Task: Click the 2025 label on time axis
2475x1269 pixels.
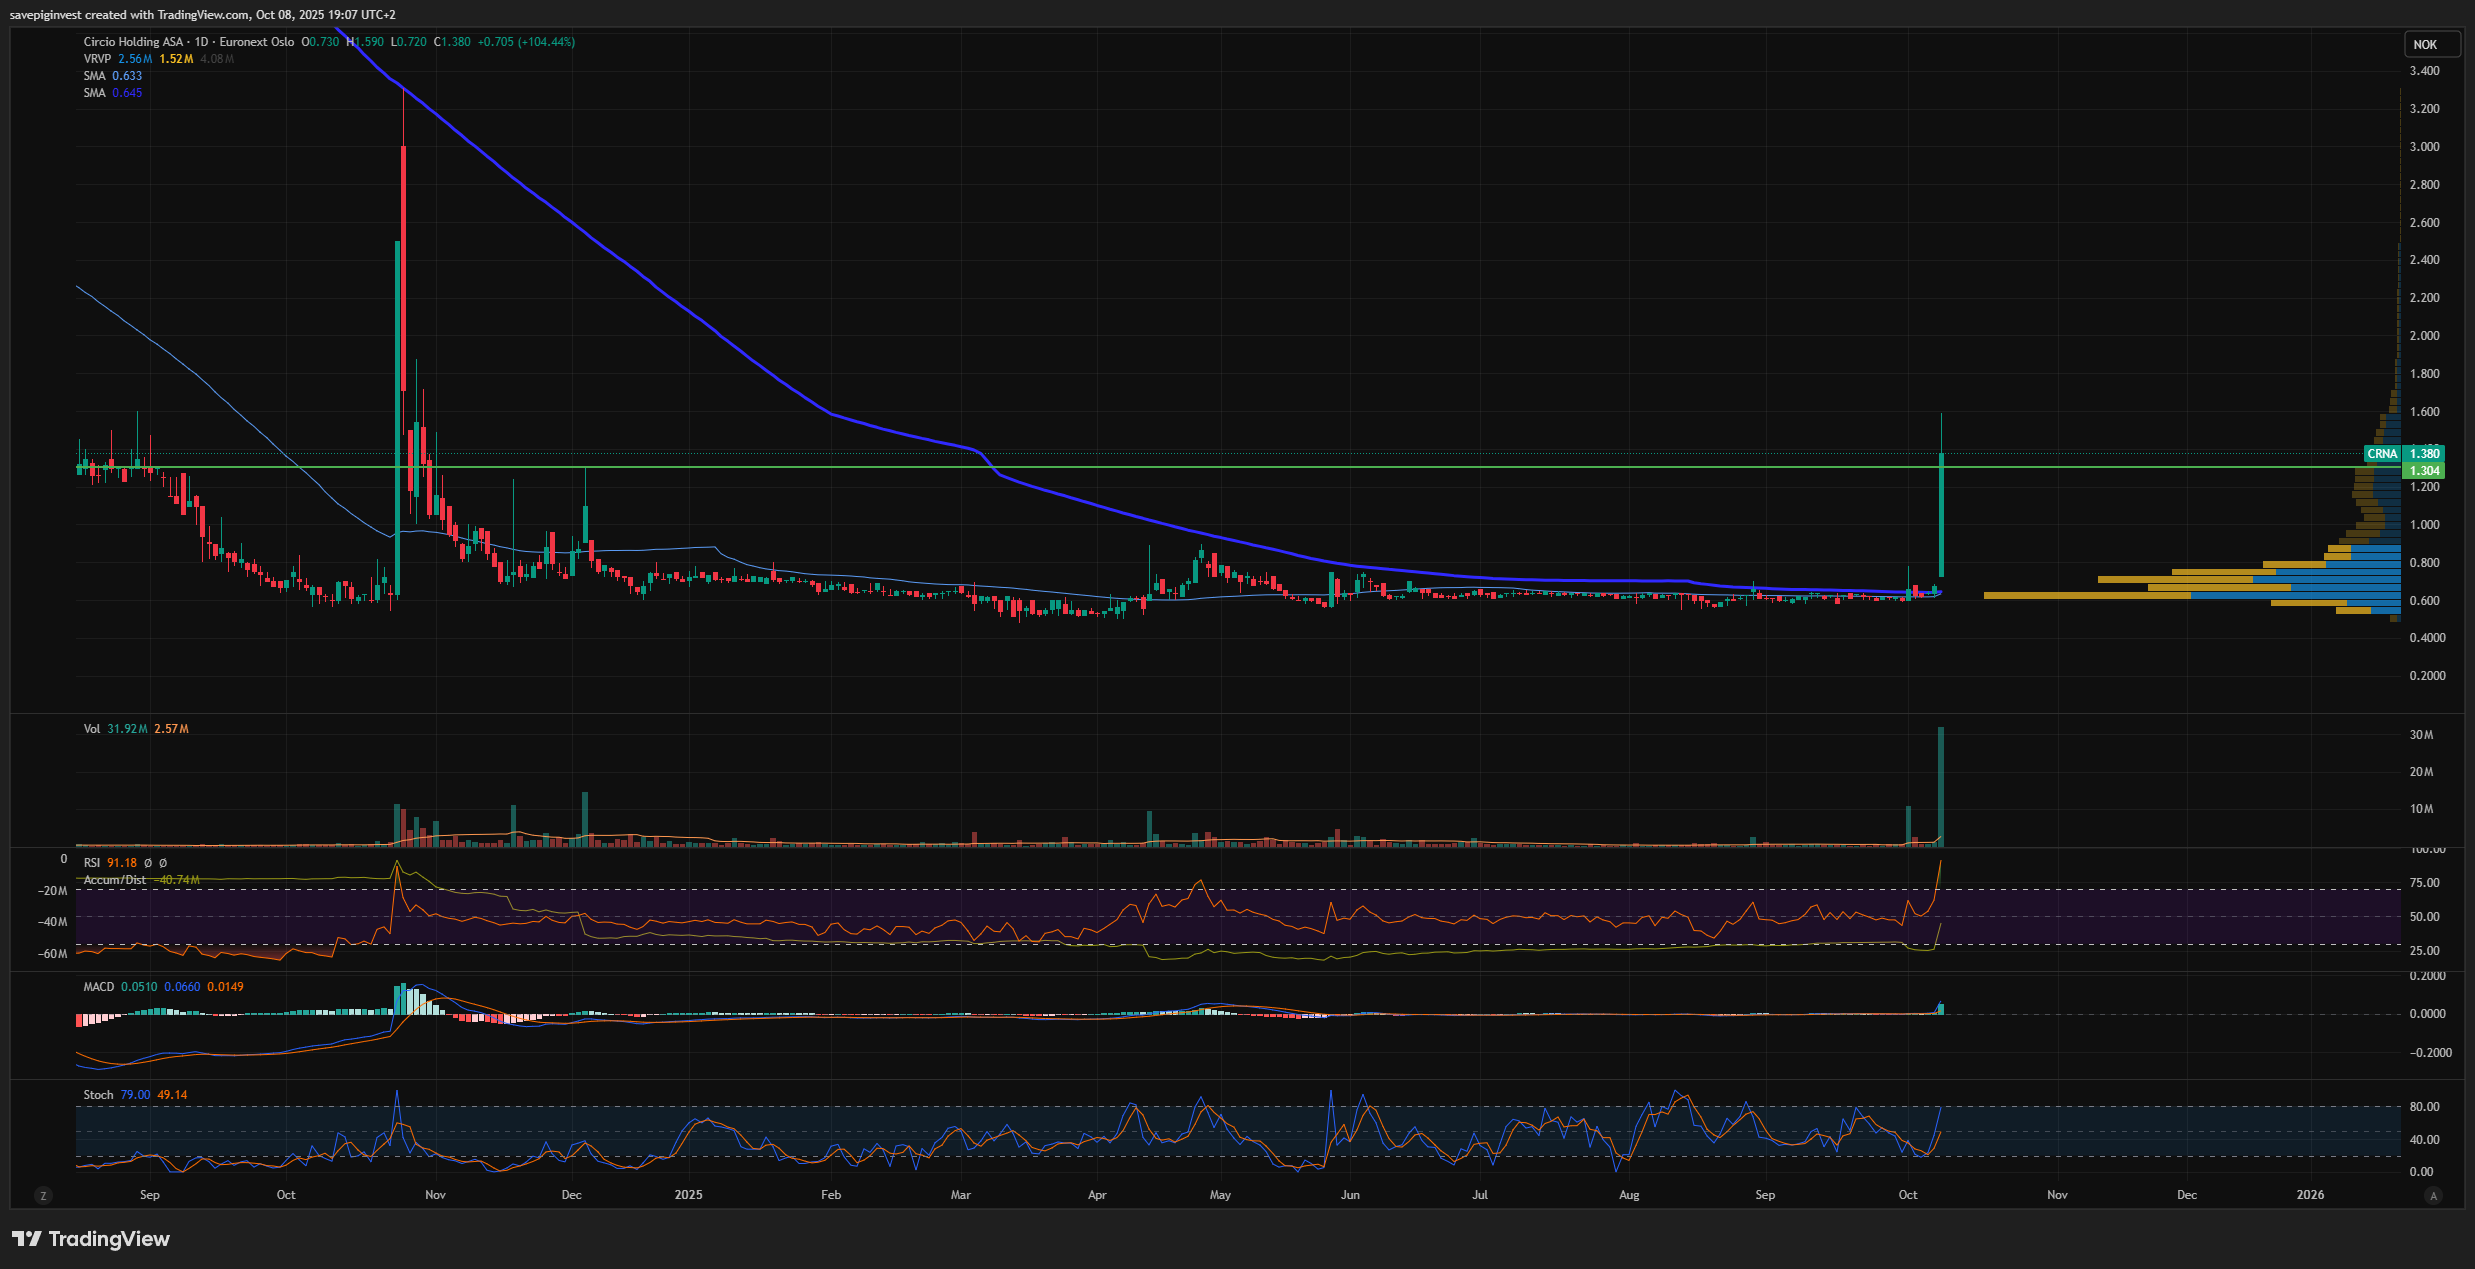Action: click(688, 1195)
